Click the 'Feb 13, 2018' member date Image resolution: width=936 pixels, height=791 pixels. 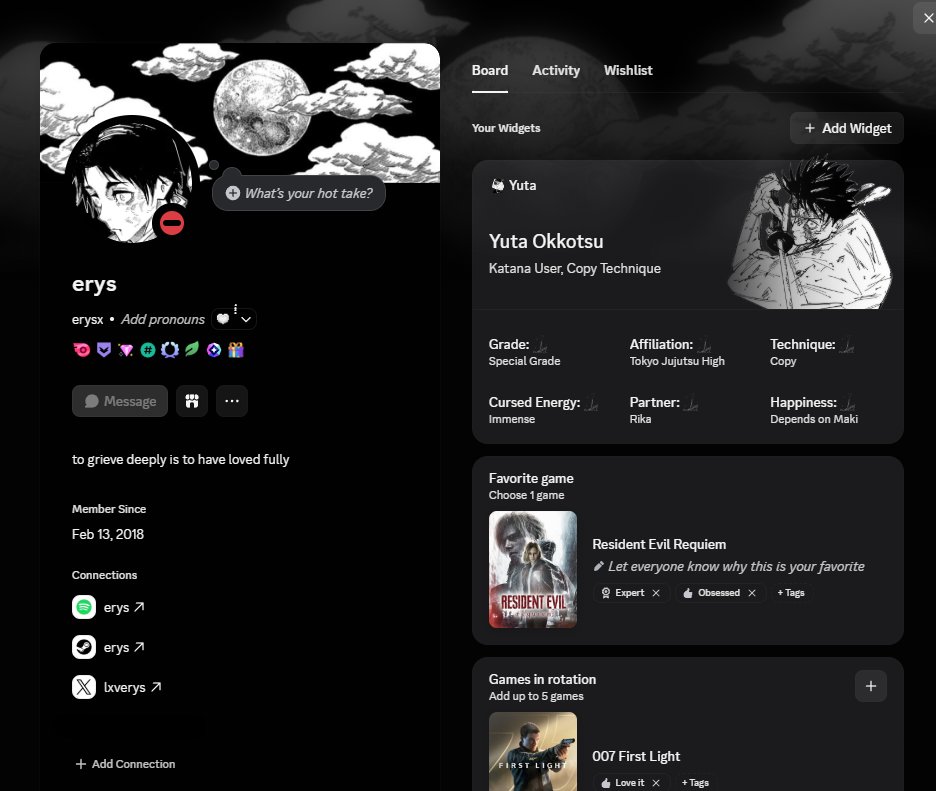[x=108, y=534]
